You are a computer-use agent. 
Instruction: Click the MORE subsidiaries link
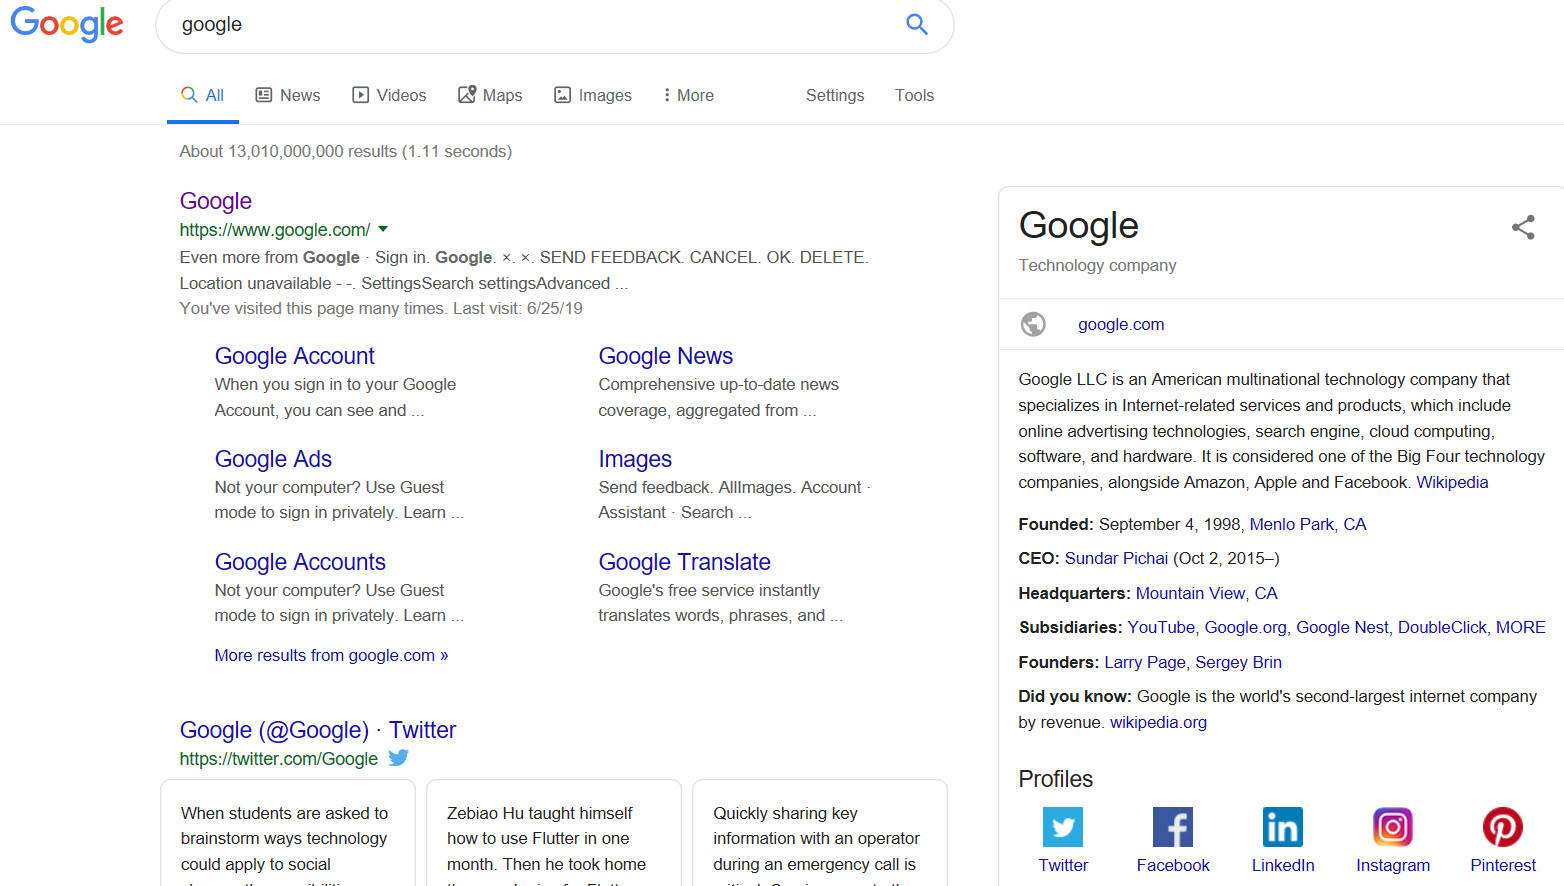pos(1520,627)
